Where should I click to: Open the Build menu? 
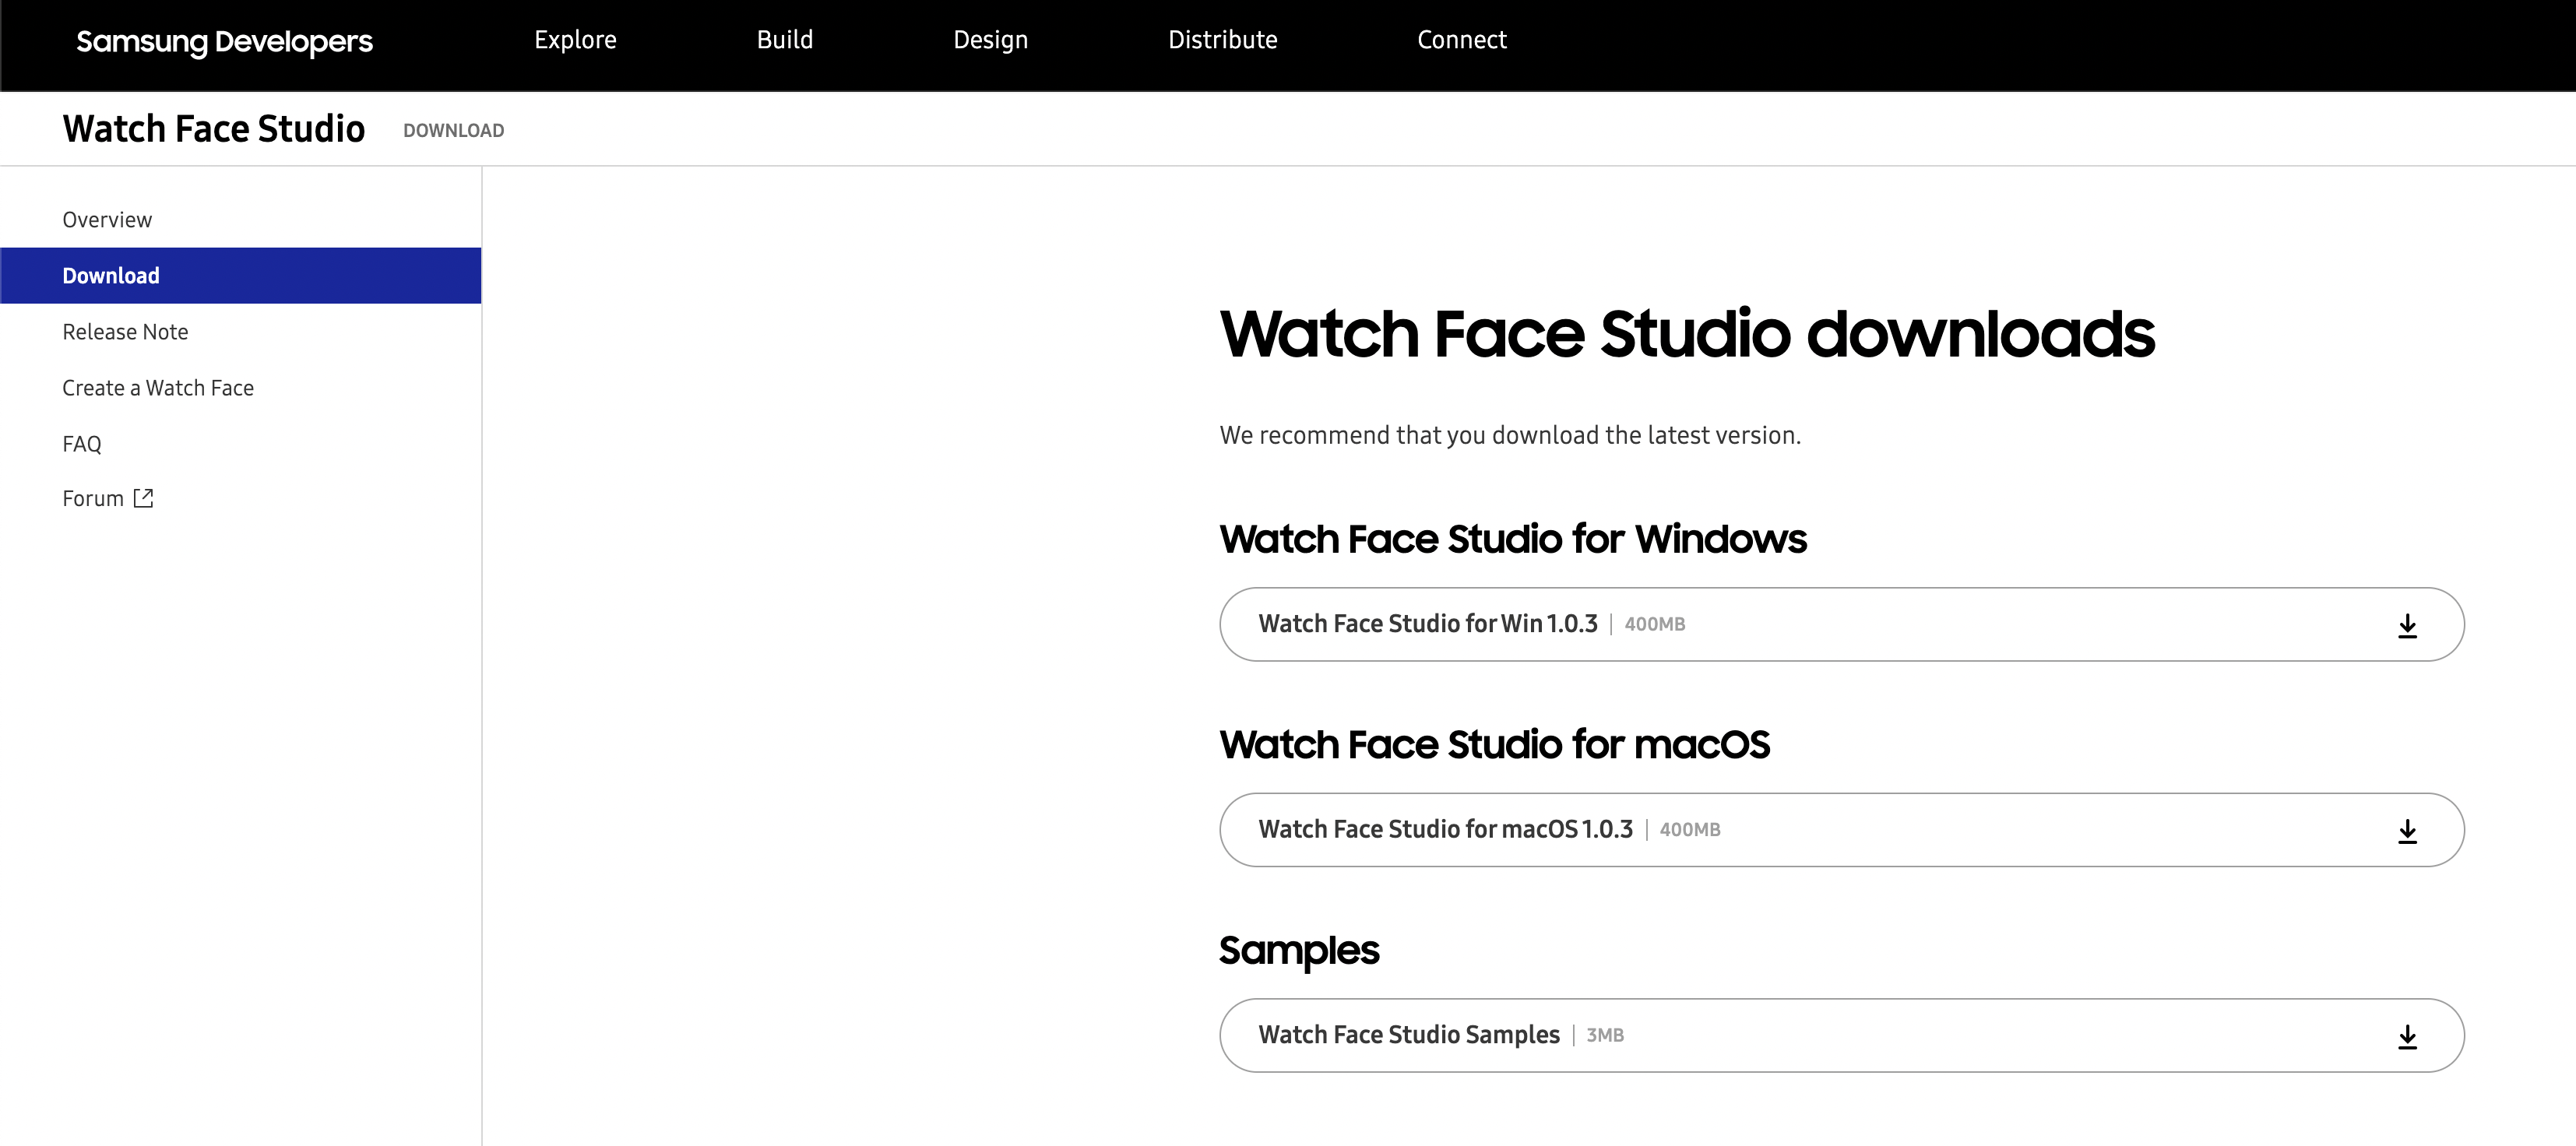click(x=784, y=40)
